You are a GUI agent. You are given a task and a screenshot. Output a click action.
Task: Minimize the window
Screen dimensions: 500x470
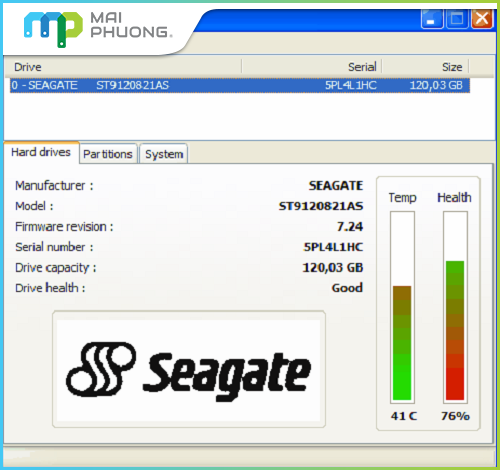(x=432, y=19)
